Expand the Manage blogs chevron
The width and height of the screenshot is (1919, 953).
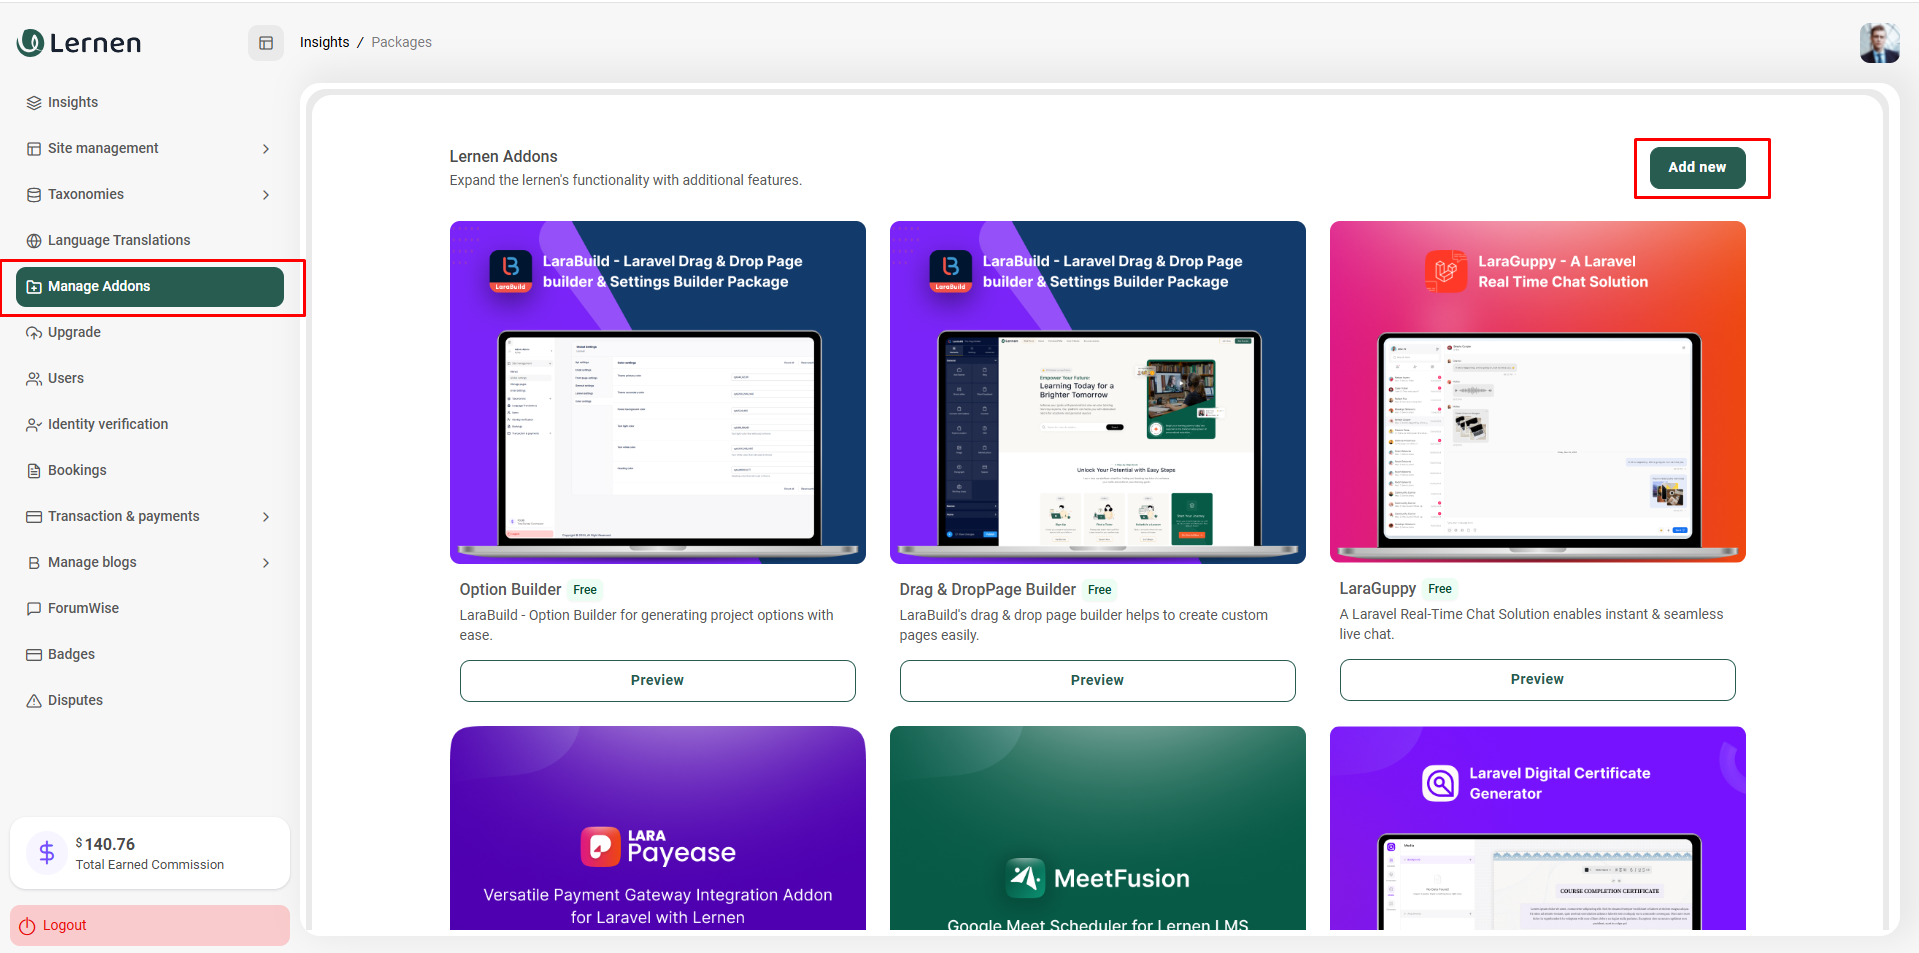coord(266,563)
